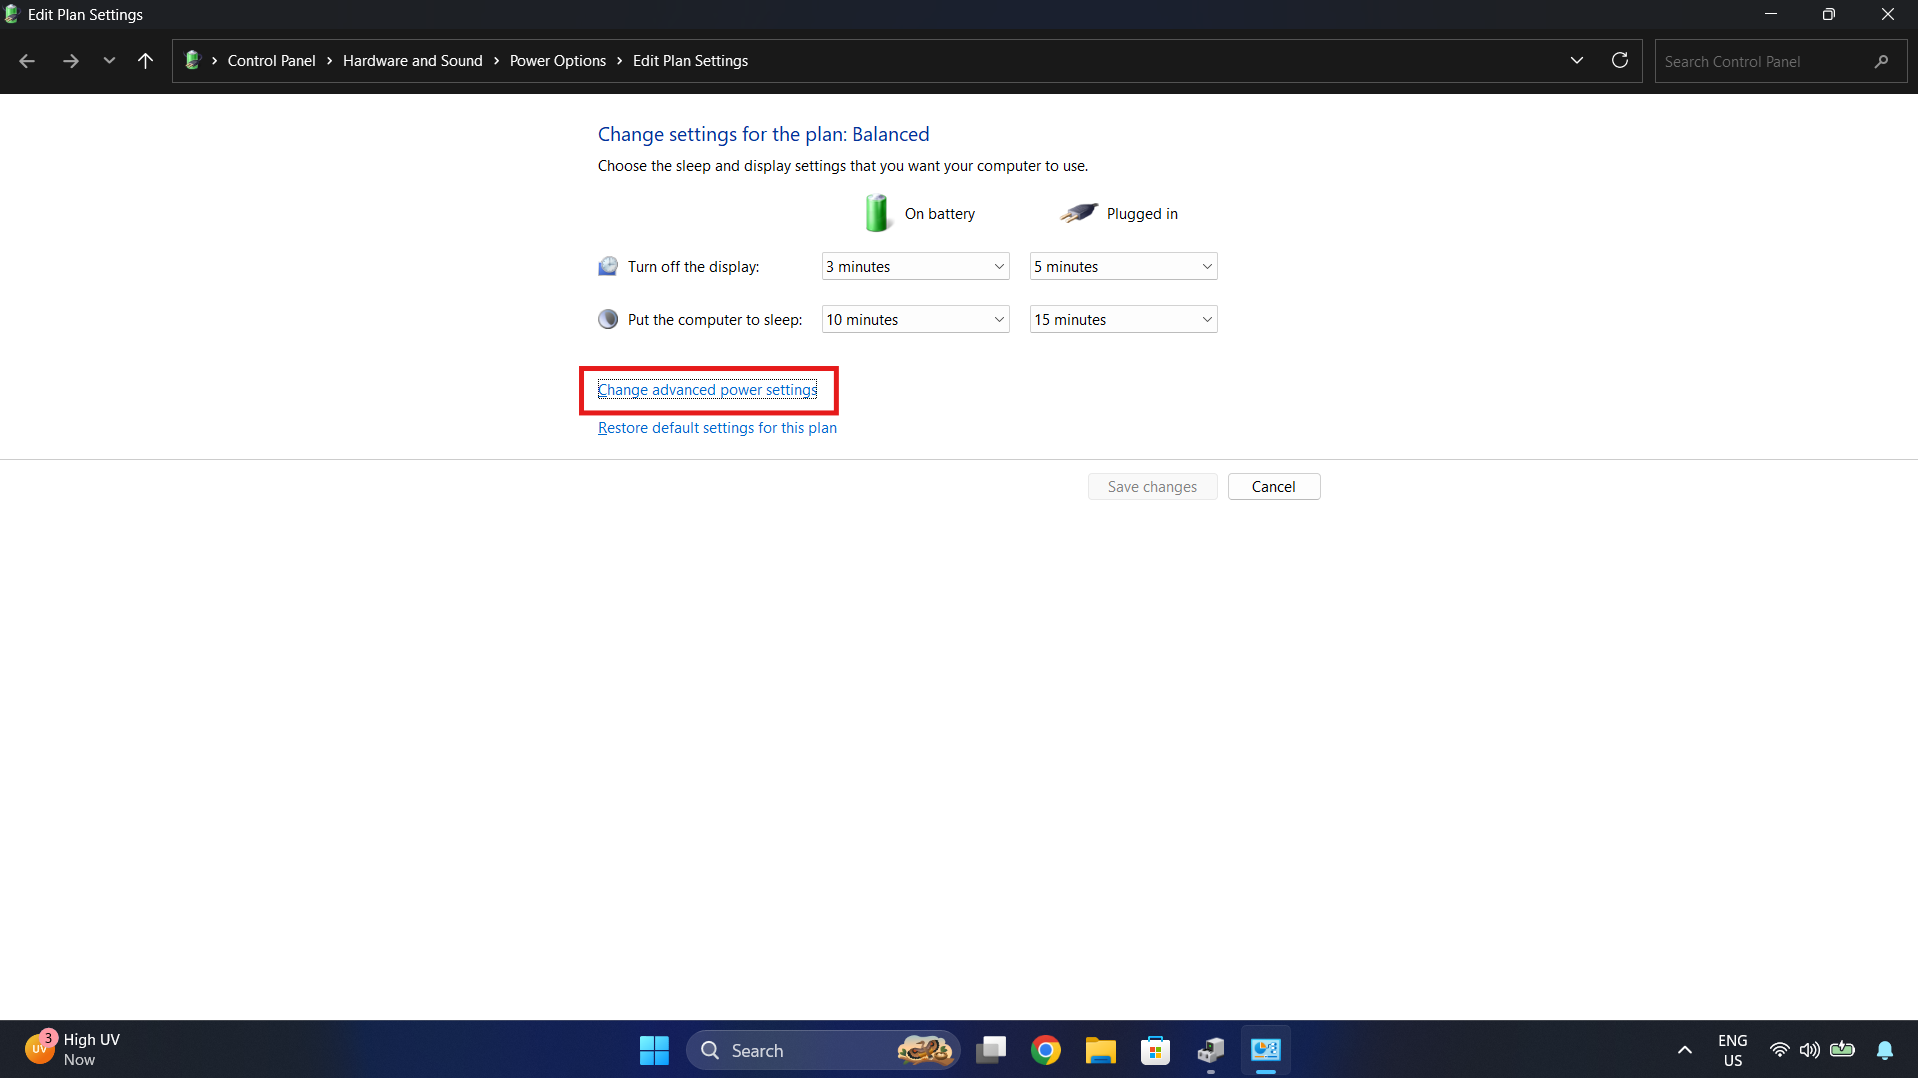Open the volume icon in the system tray
This screenshot has height=1078, width=1918.
click(x=1811, y=1050)
